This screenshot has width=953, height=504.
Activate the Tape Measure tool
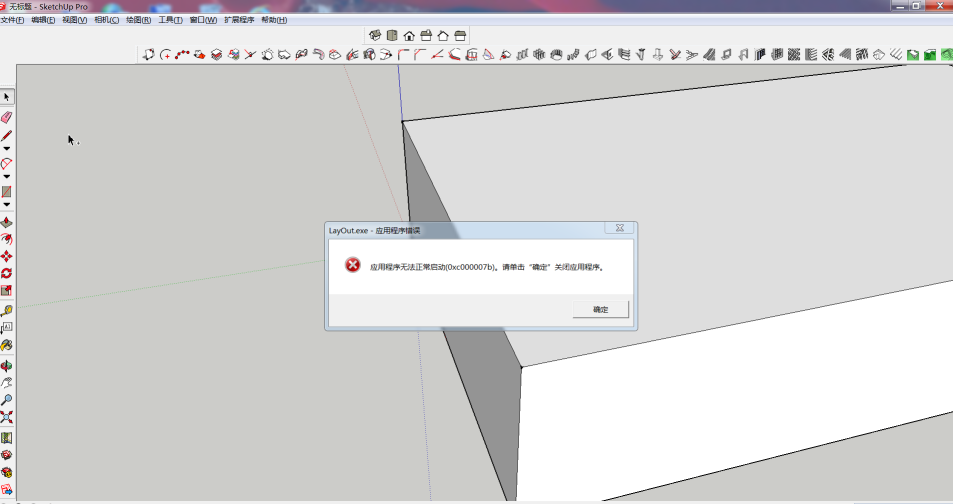coord(7,310)
